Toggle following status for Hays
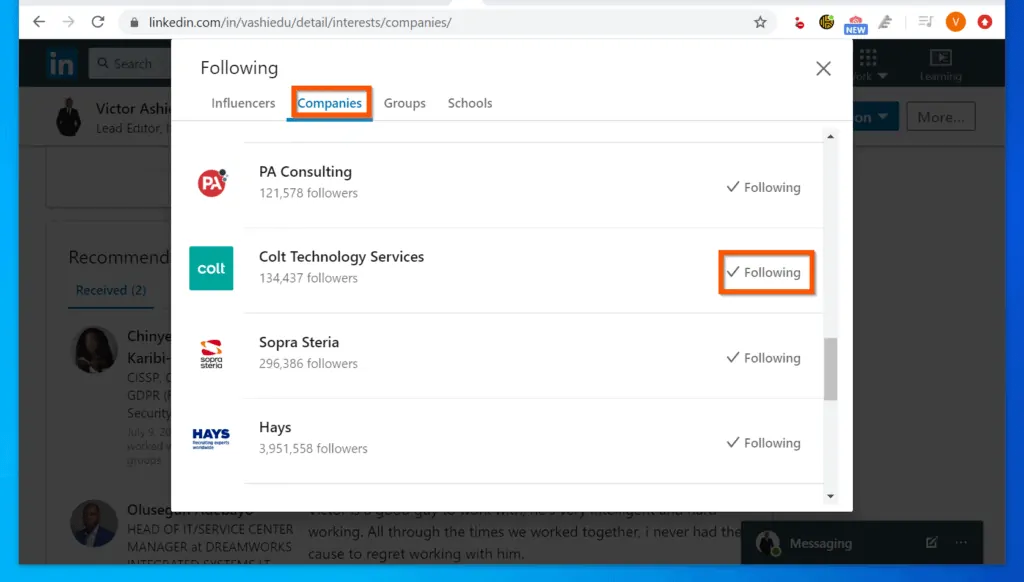Image resolution: width=1024 pixels, height=582 pixels. (763, 442)
